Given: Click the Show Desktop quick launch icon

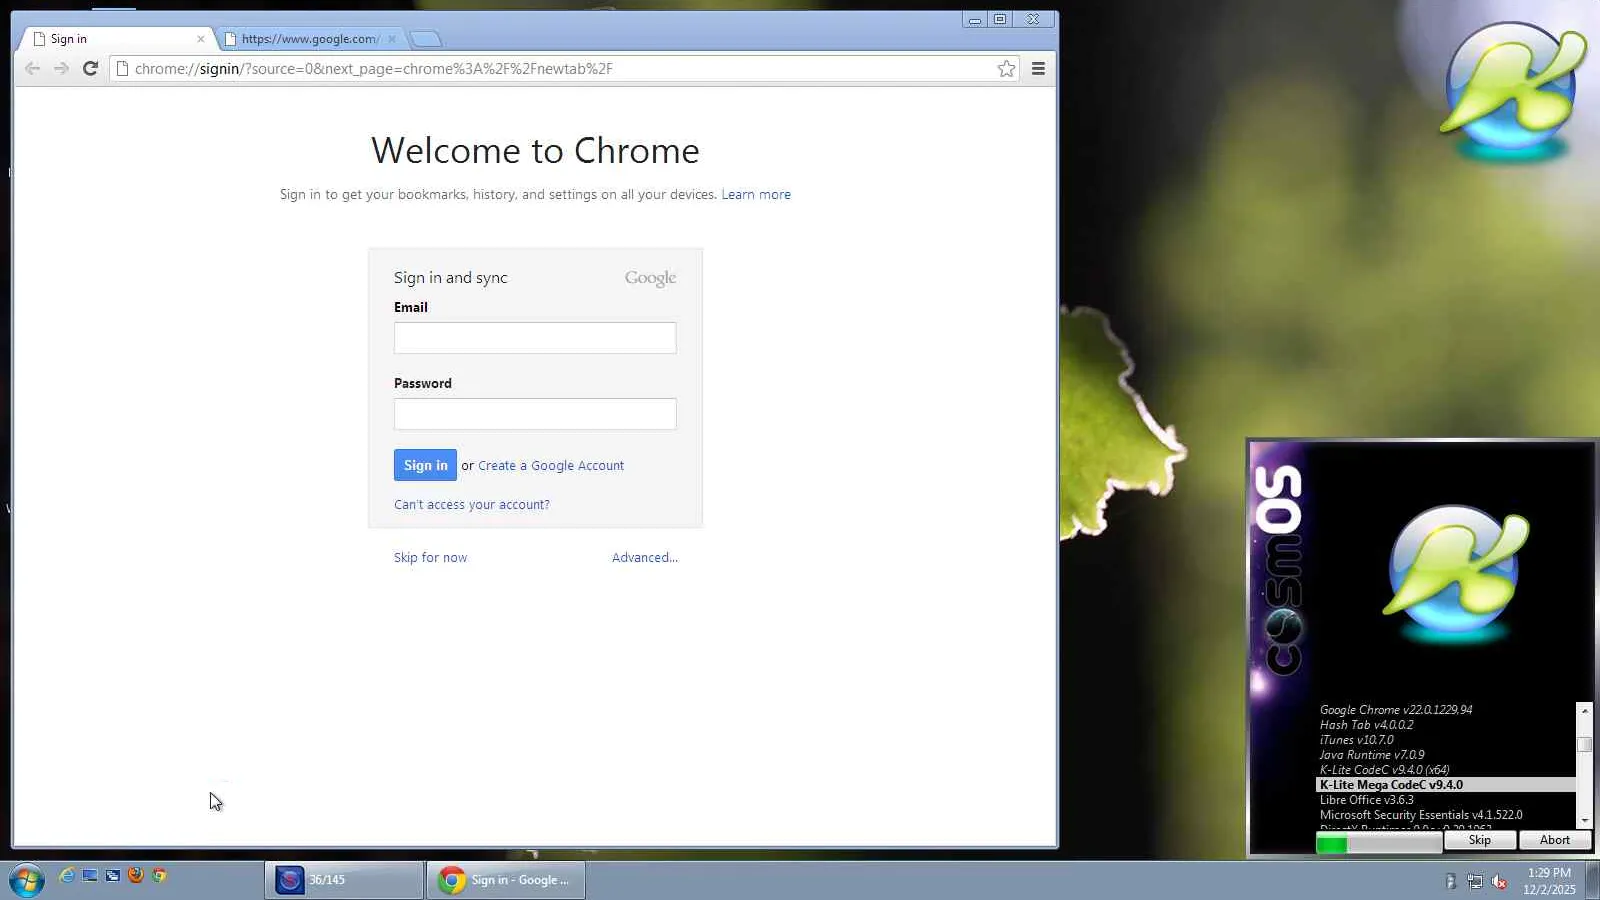Looking at the screenshot, I should pyautogui.click(x=89, y=876).
